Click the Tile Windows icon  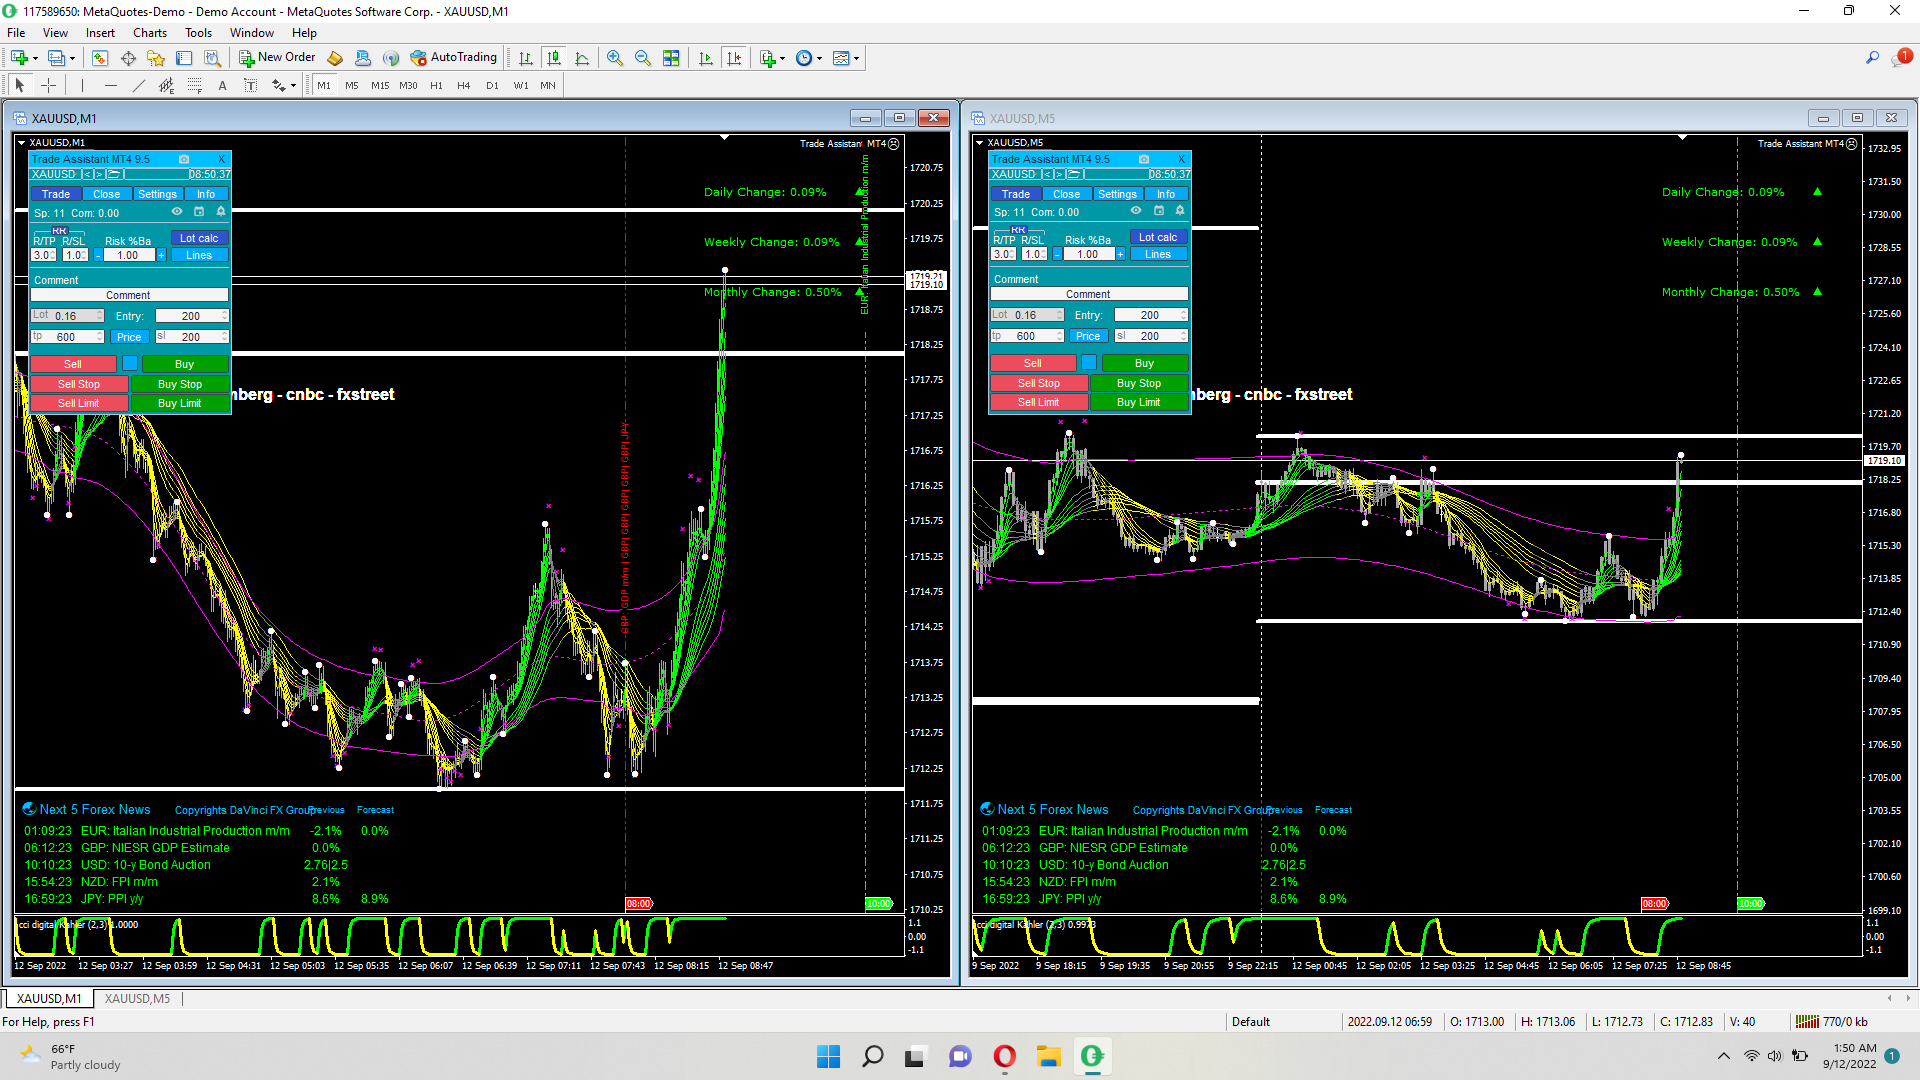(671, 58)
